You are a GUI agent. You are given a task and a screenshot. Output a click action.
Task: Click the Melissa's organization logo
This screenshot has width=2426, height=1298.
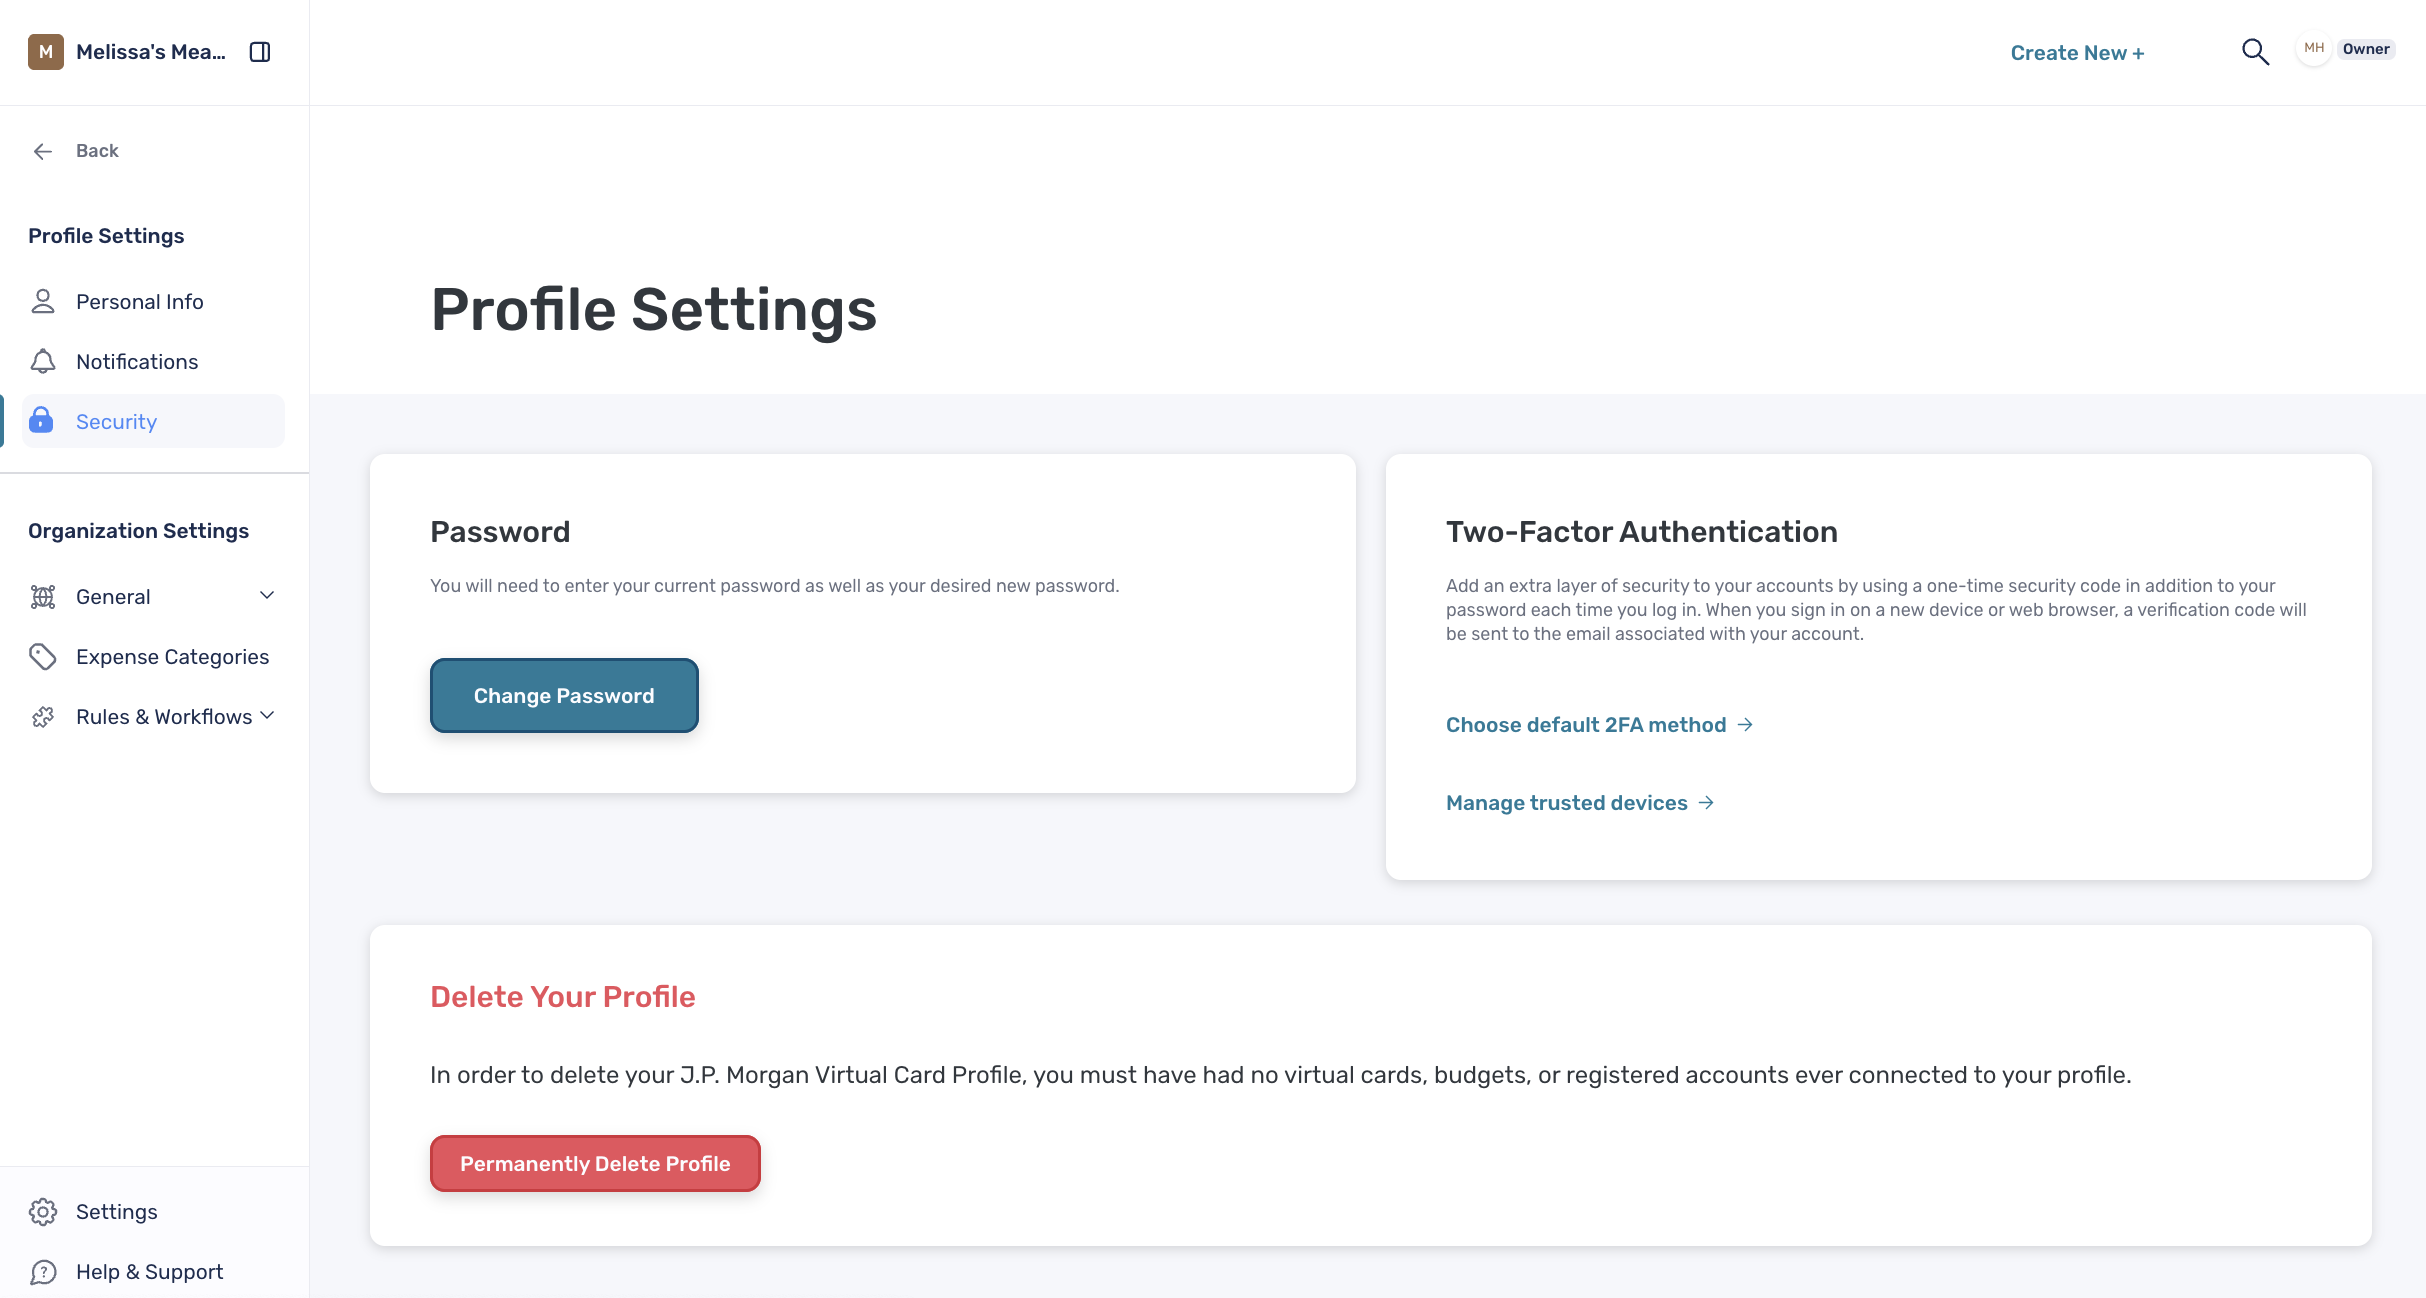46,52
